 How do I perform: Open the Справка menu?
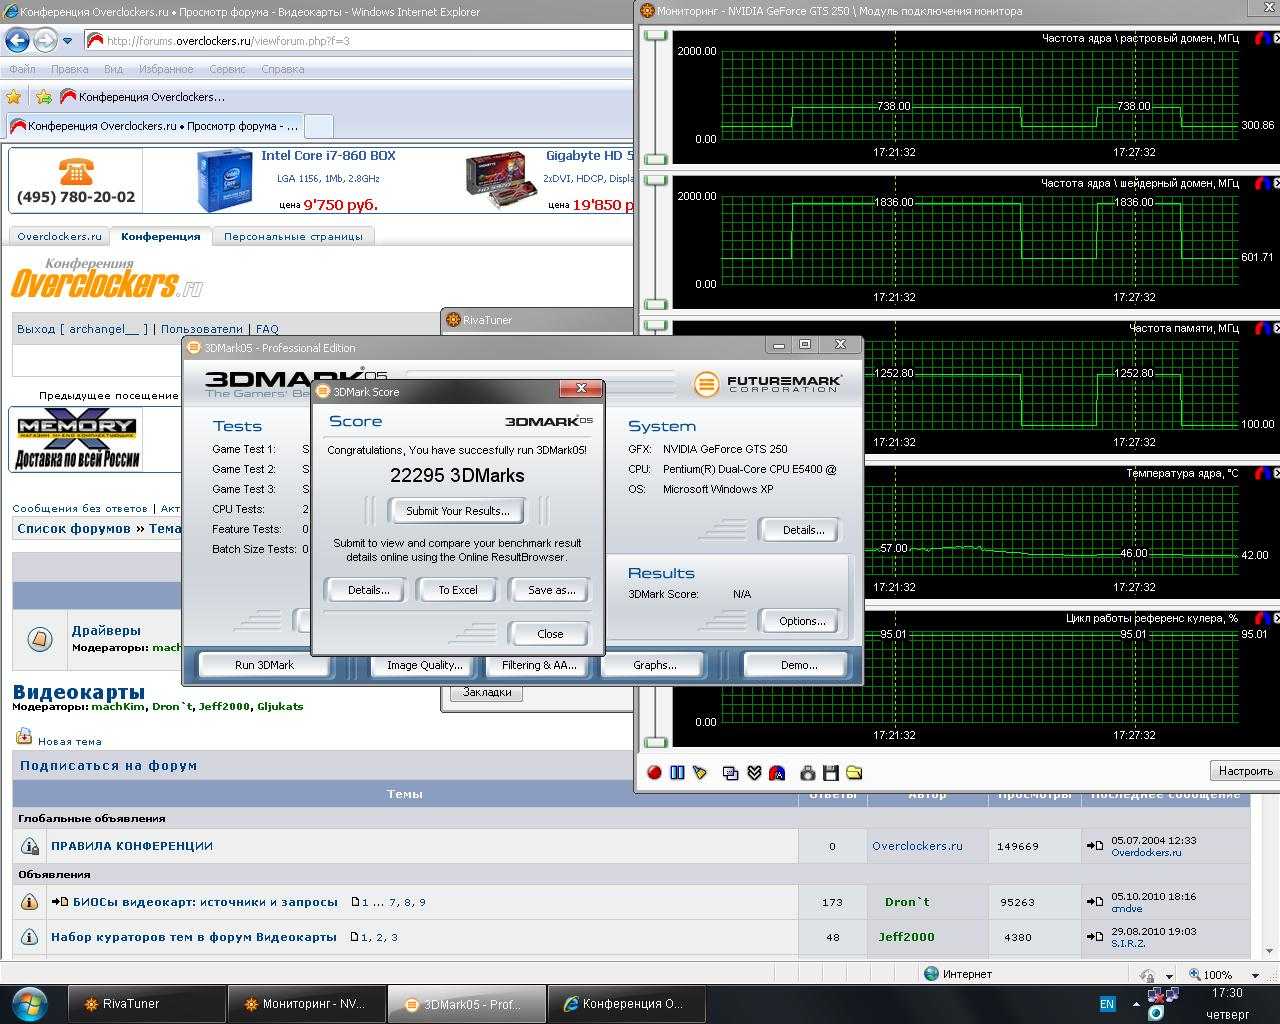[x=283, y=69]
